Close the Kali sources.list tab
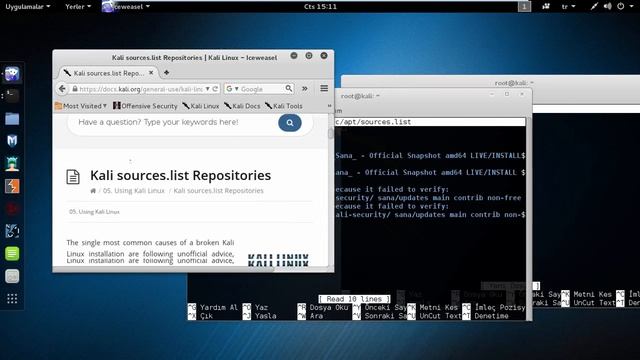 tap(151, 73)
